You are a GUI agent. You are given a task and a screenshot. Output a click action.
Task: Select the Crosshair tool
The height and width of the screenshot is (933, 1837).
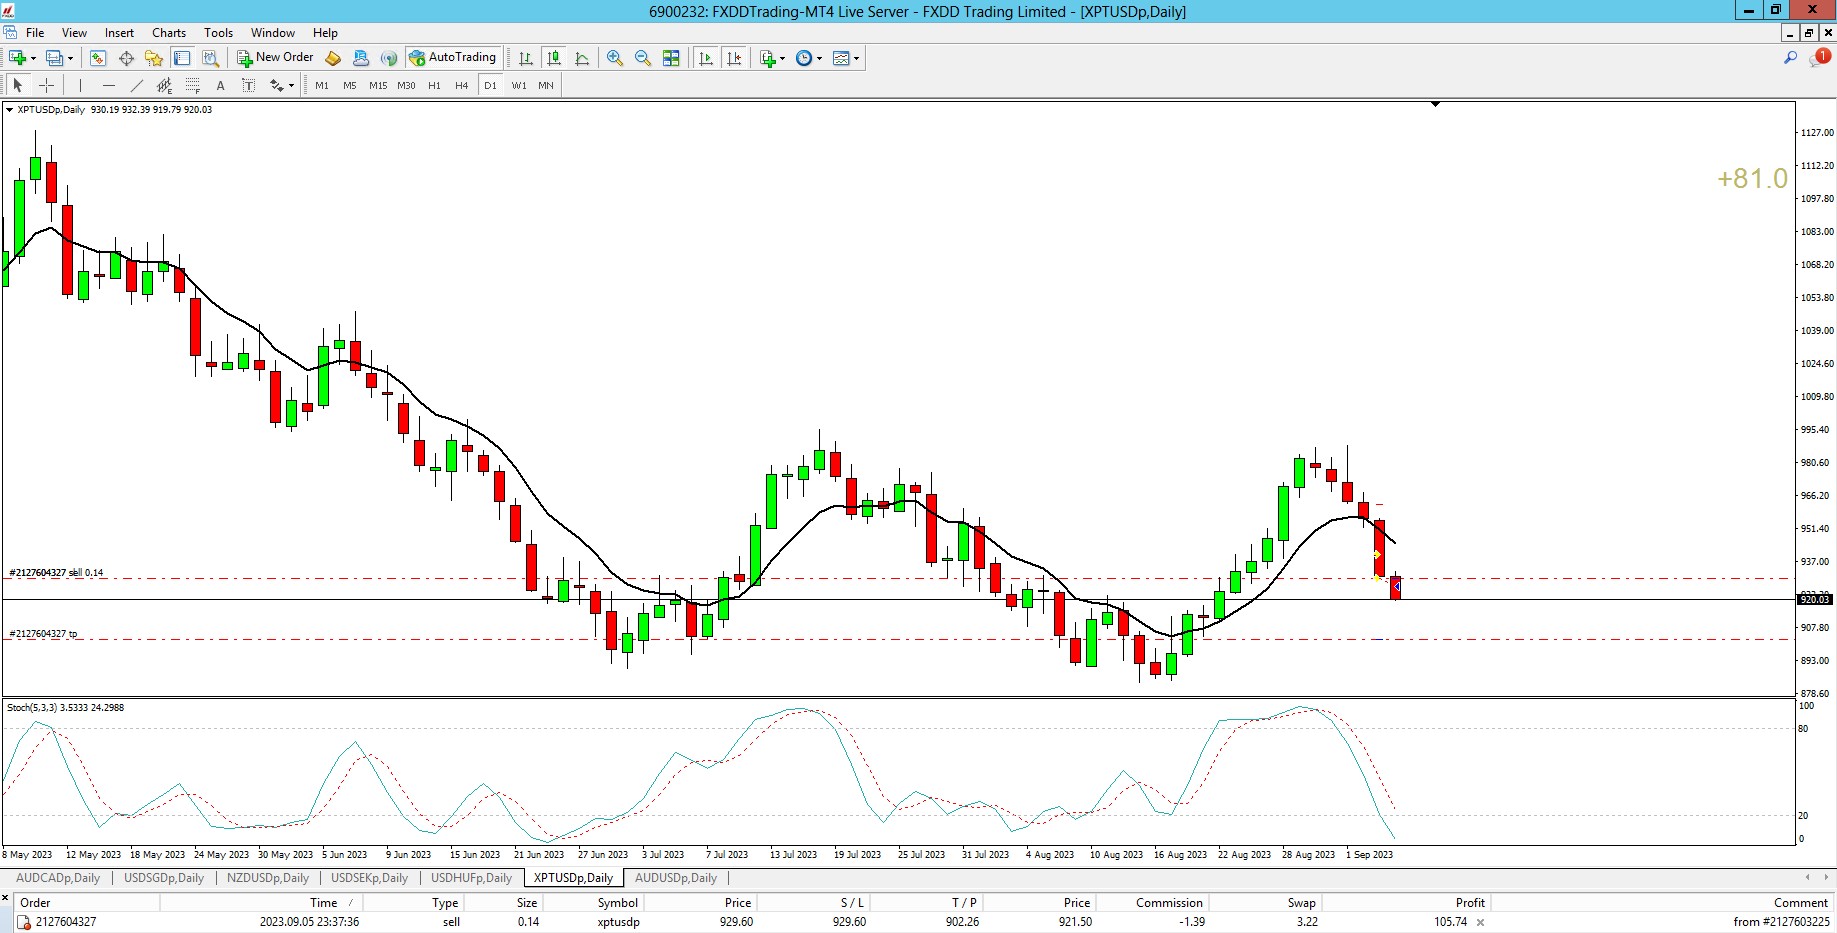coord(46,85)
